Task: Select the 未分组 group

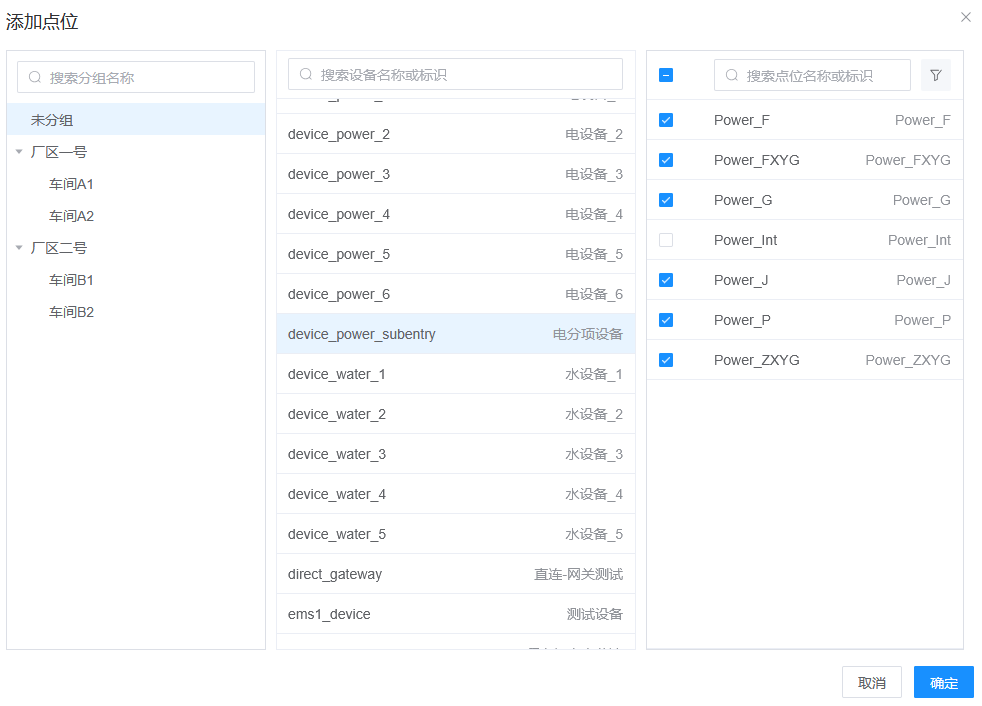Action: [52, 120]
